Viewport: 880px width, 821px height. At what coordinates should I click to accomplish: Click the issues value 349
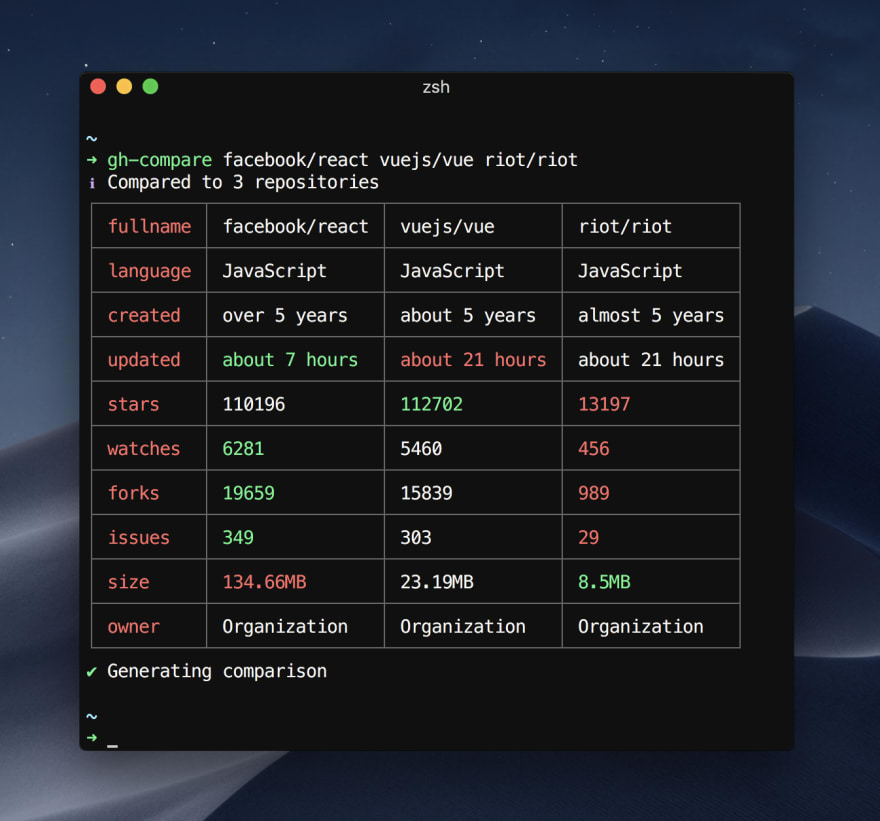pyautogui.click(x=238, y=538)
